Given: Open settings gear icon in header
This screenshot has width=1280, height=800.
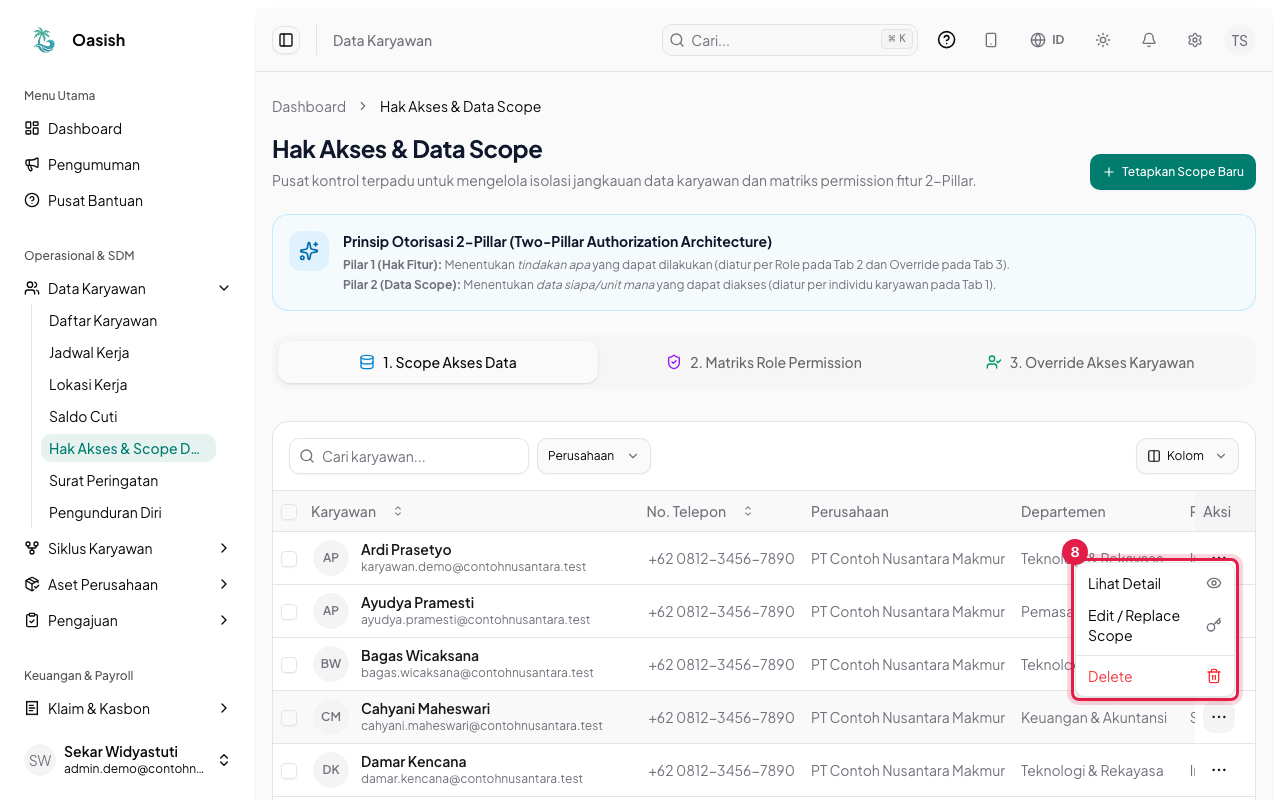Looking at the screenshot, I should point(1194,40).
